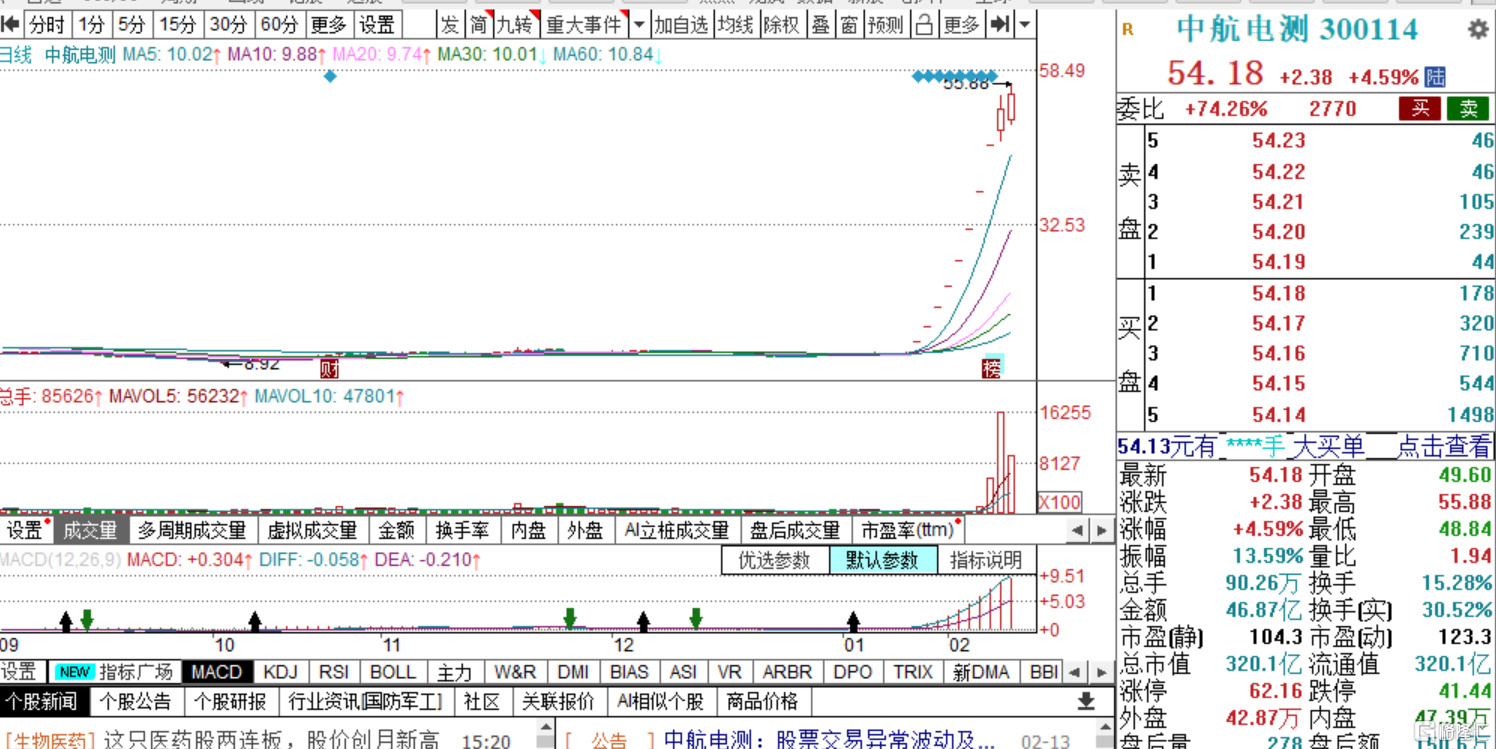Click the 简 simplified view button

click(479, 24)
